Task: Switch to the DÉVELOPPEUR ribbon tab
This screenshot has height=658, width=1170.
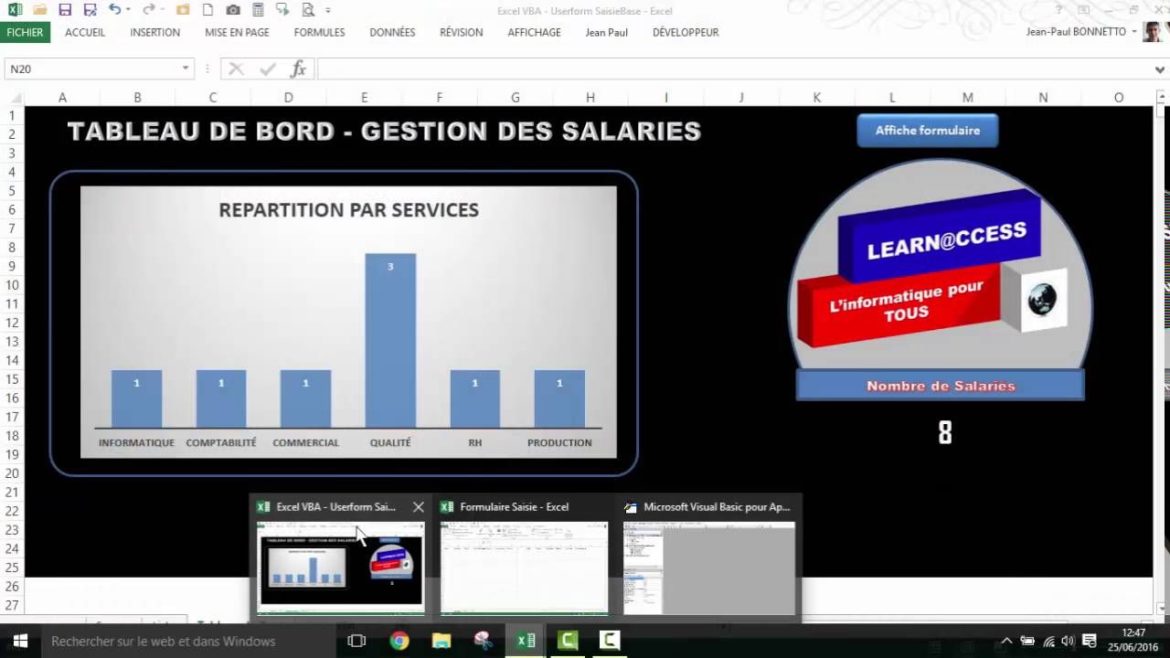Action: pyautogui.click(x=685, y=32)
